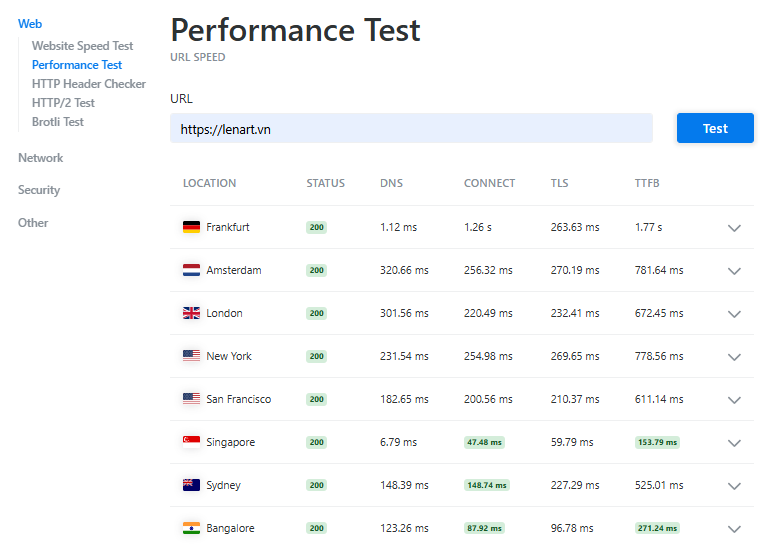Click the US flag icon beside New York
778x558 pixels.
(x=191, y=356)
